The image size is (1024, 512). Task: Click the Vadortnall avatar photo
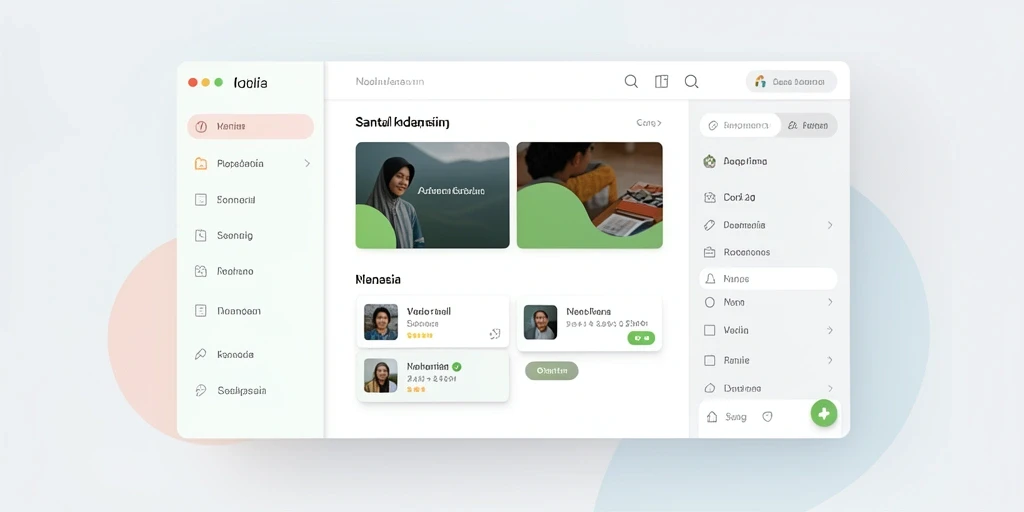click(x=381, y=322)
